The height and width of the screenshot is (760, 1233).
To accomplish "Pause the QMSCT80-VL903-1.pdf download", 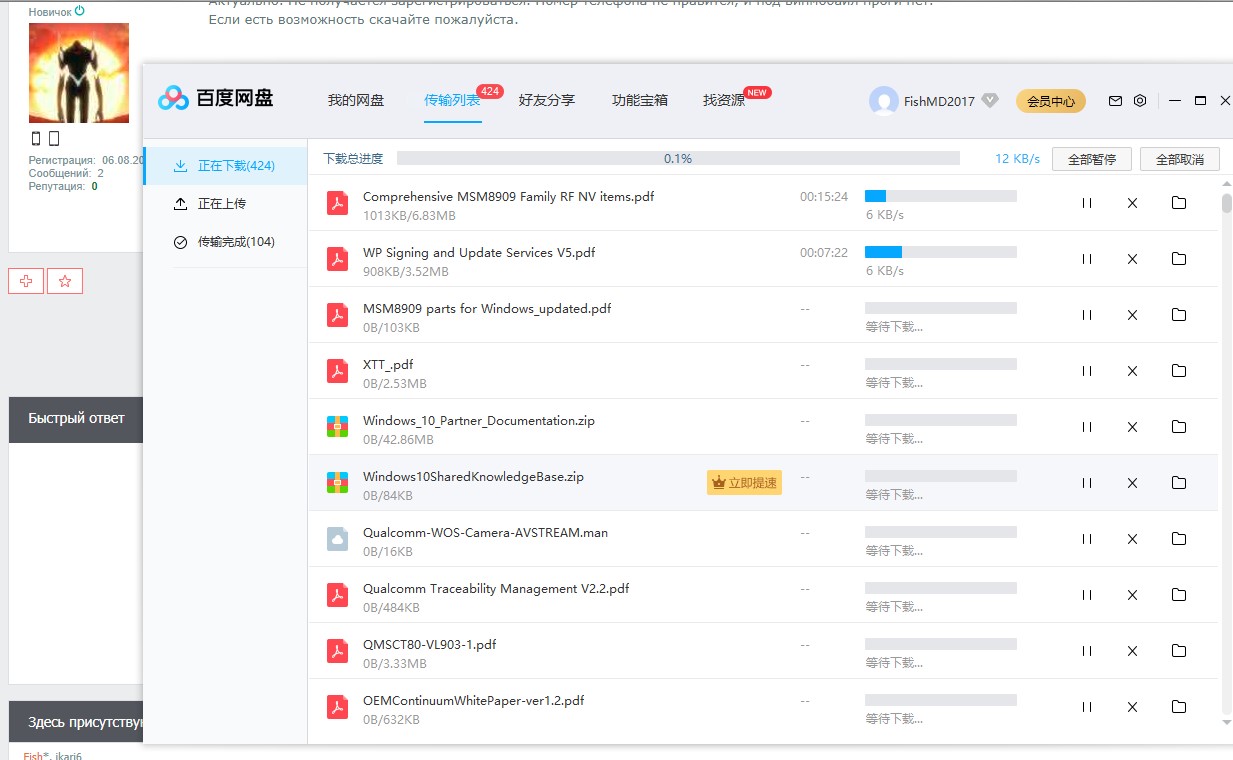I will point(1086,651).
